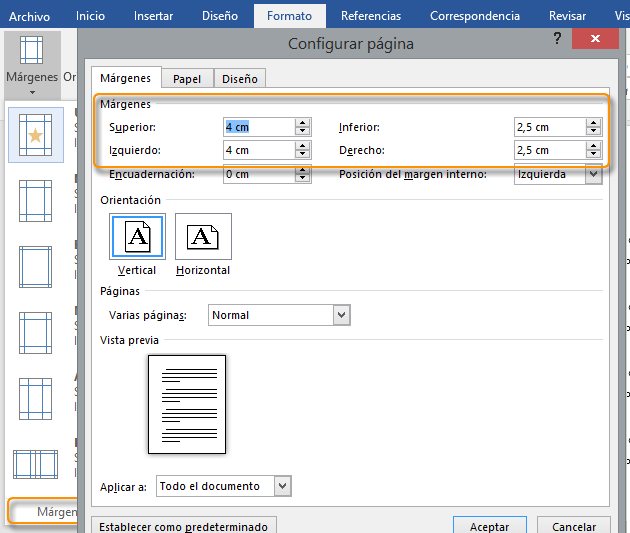Viewport: 630px width, 533px height.
Task: Click the Cancelar button
Action: pos(574,526)
